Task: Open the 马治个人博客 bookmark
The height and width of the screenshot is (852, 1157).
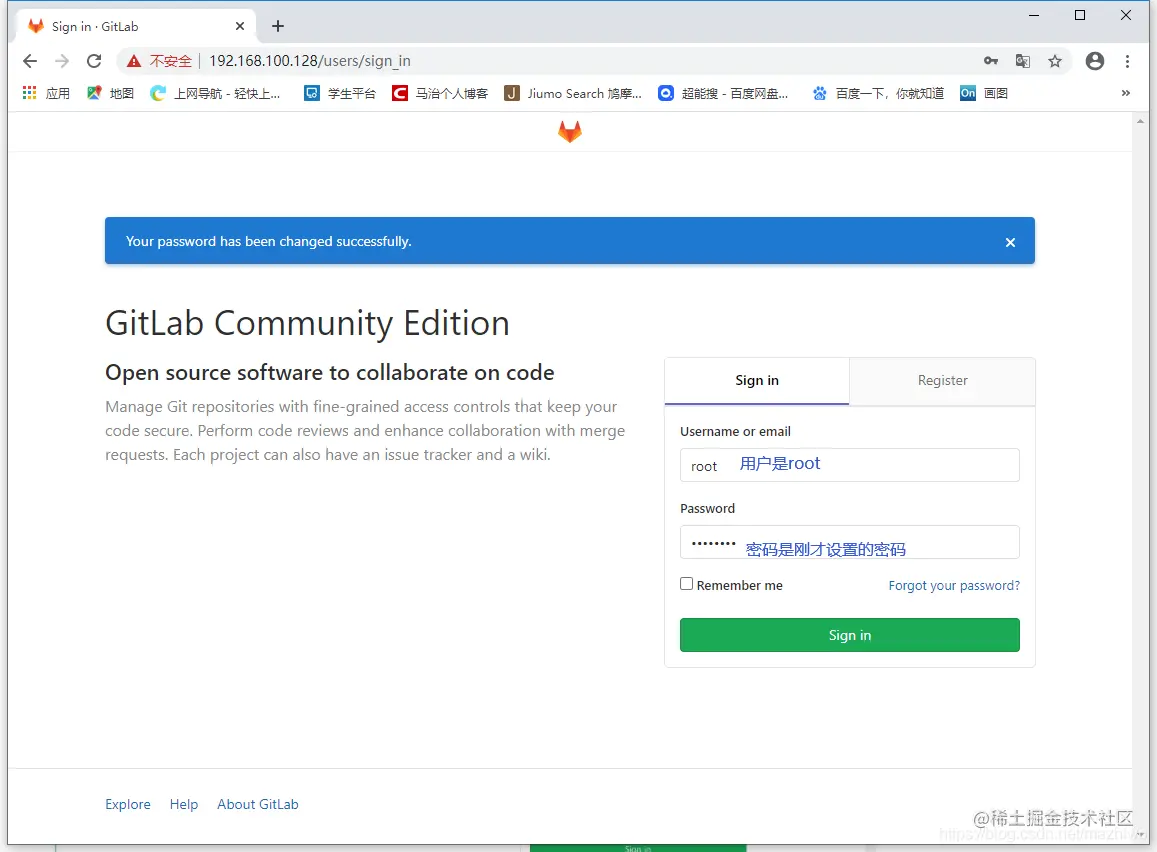Action: coord(440,93)
